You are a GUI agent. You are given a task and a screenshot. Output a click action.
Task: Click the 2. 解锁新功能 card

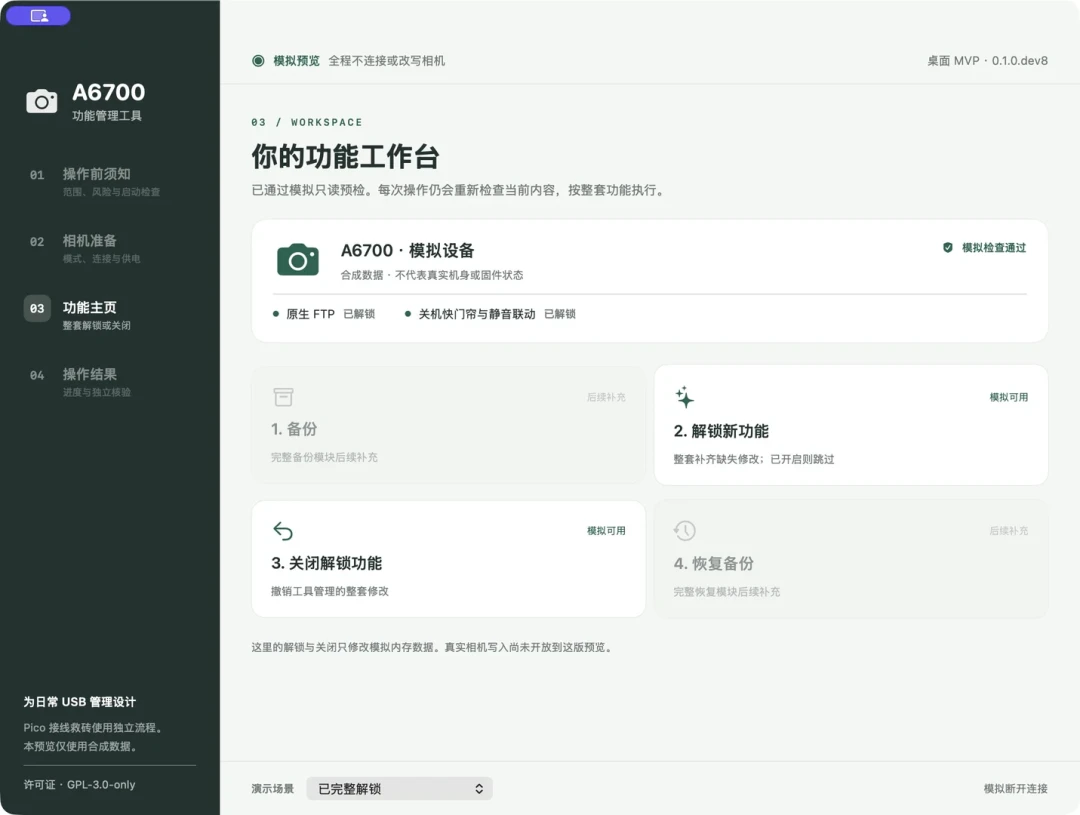pos(851,425)
